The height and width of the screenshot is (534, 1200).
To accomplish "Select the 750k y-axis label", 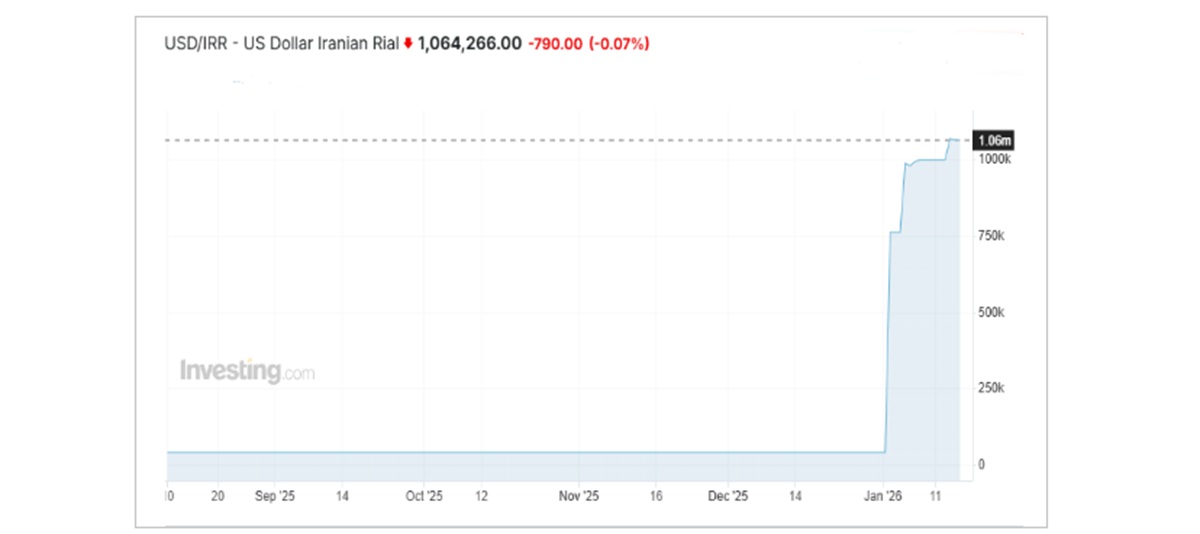I will pos(993,236).
